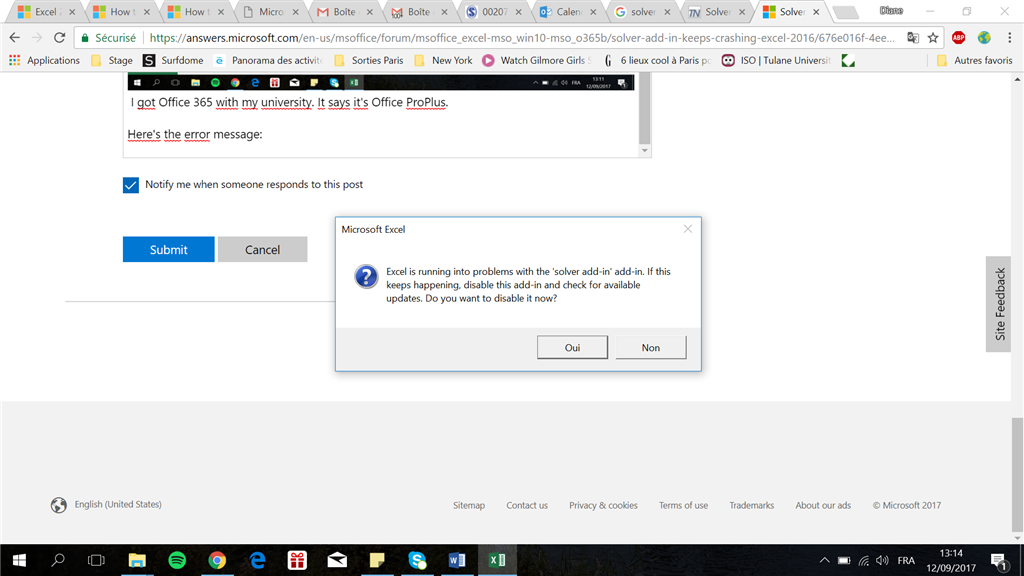The image size is (1024, 576).
Task: Click Non in the Microsoft Excel dialog
Action: click(x=650, y=347)
